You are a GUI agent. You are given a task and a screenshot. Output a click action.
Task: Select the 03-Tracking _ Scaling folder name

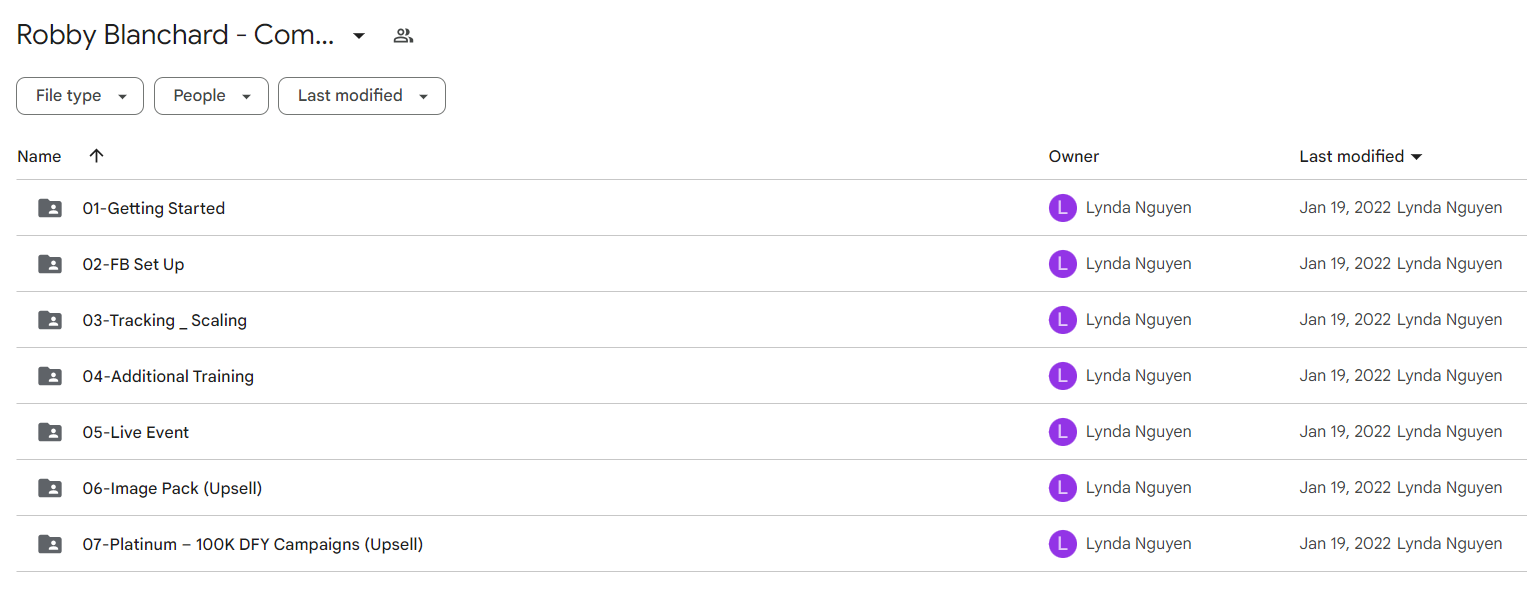point(164,320)
